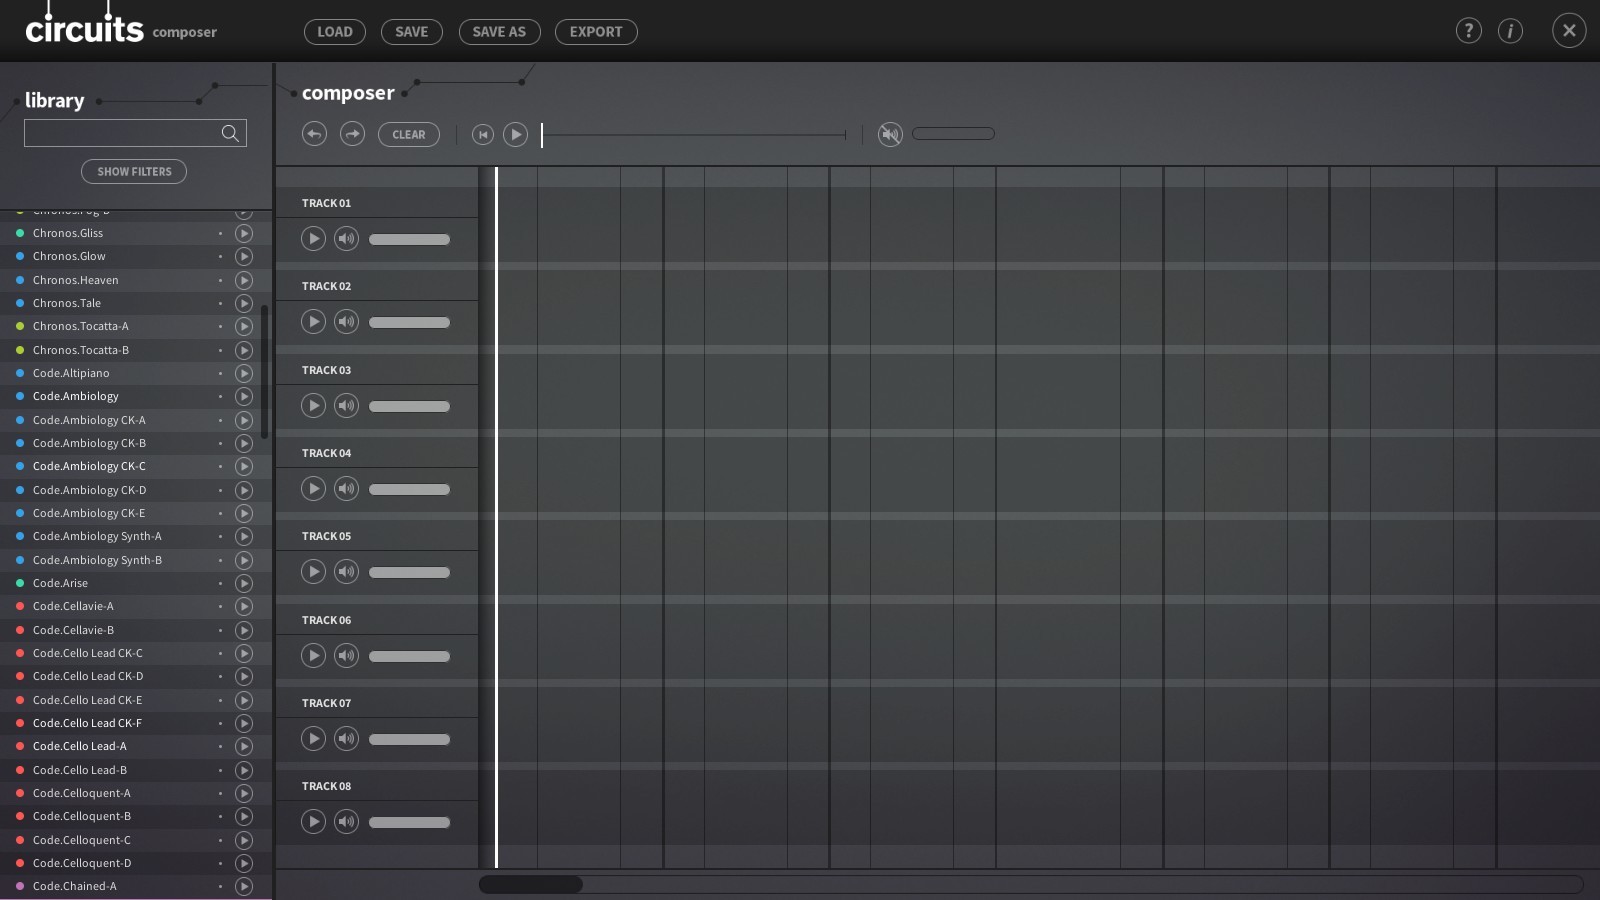Play Track 07 preview
Screen dimensions: 1600x900
(x=313, y=739)
